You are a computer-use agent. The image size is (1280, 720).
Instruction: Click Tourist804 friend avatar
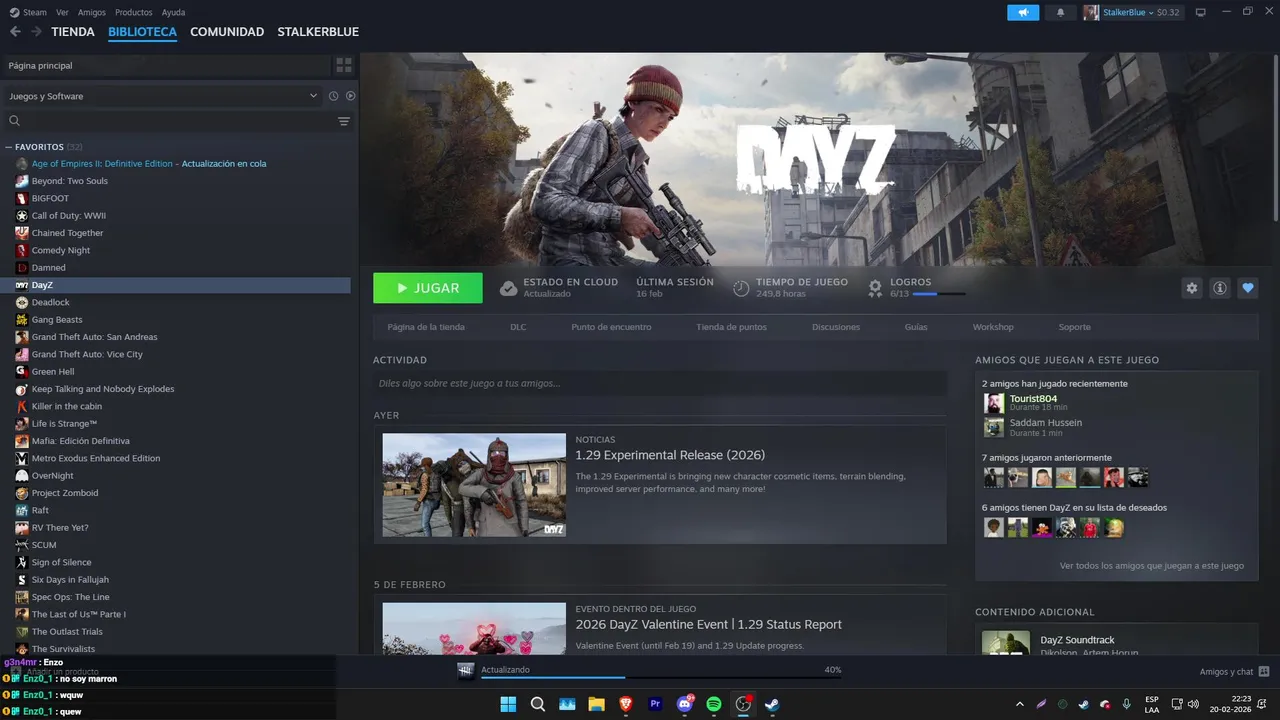tap(994, 403)
